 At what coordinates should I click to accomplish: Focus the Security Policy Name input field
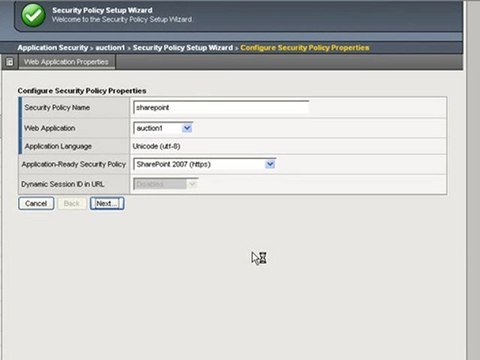tap(221, 108)
